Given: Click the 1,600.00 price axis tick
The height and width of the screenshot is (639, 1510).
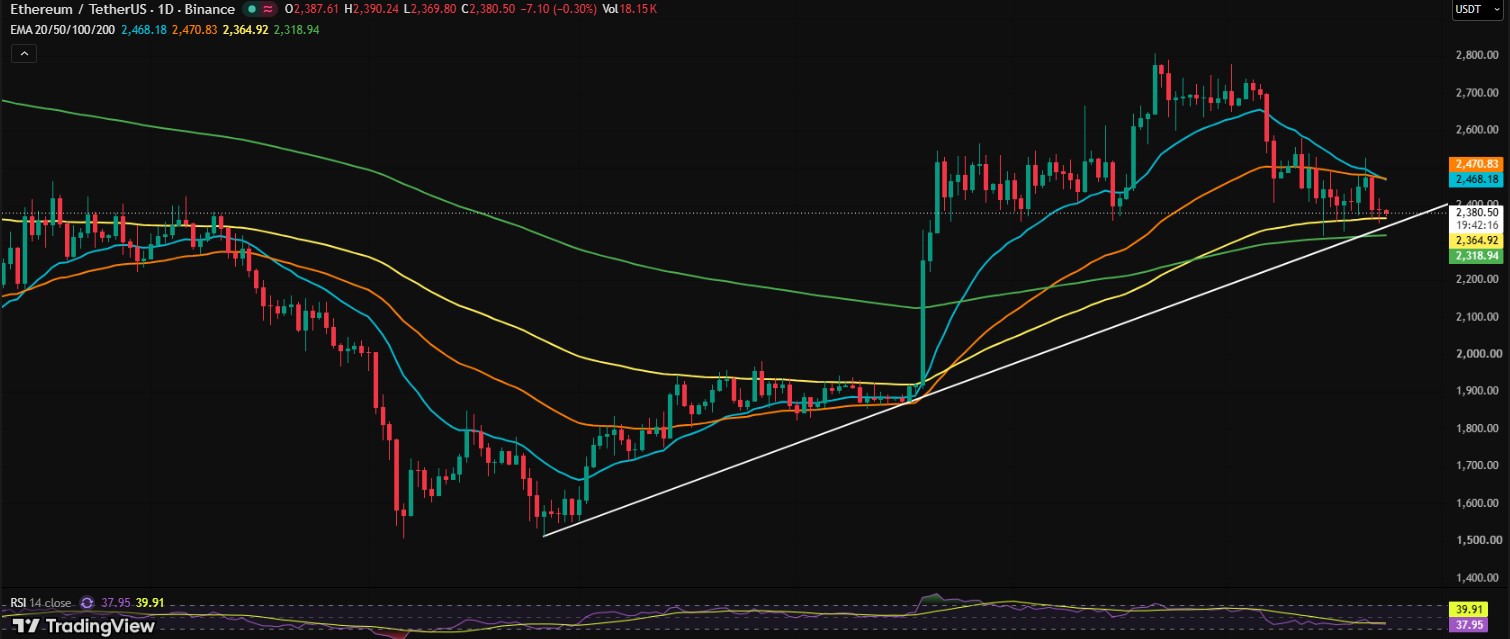Looking at the screenshot, I should point(1476,503).
